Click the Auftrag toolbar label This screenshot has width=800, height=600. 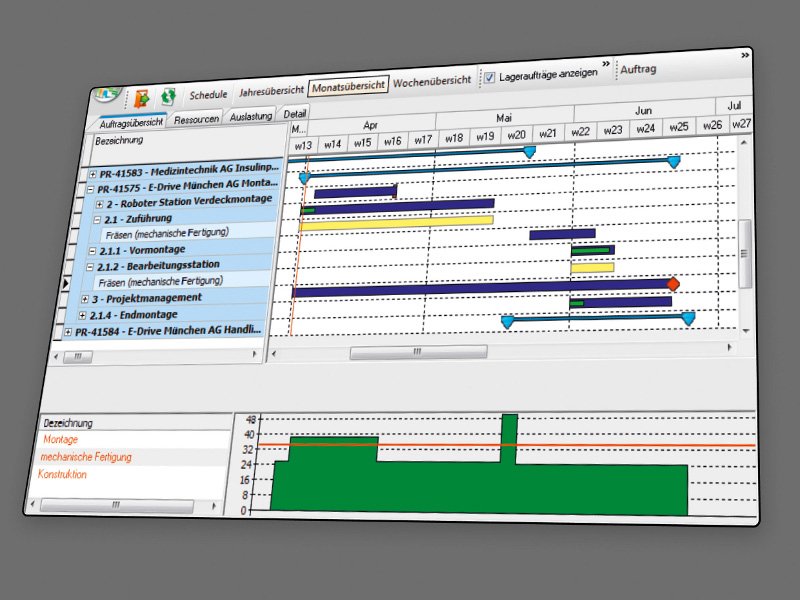[638, 69]
